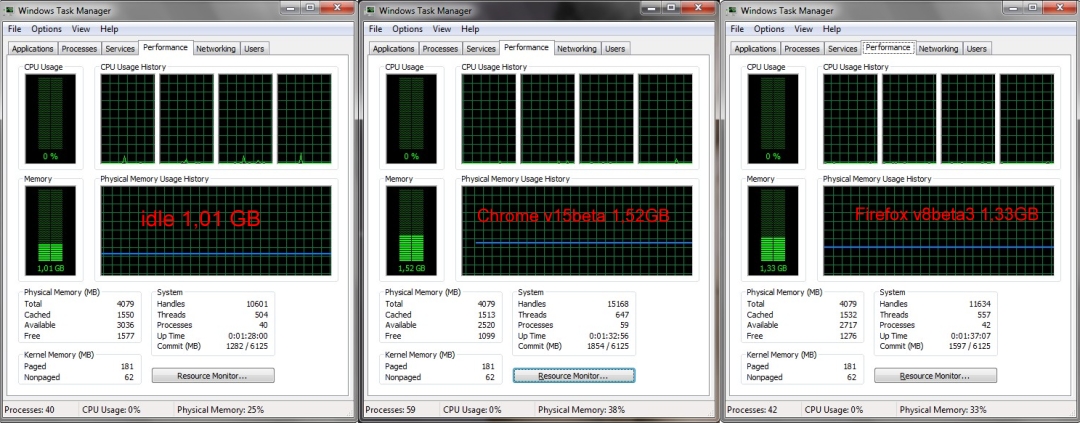Click memory history graph in Firefox window
The width and height of the screenshot is (1080, 423).
[x=938, y=231]
